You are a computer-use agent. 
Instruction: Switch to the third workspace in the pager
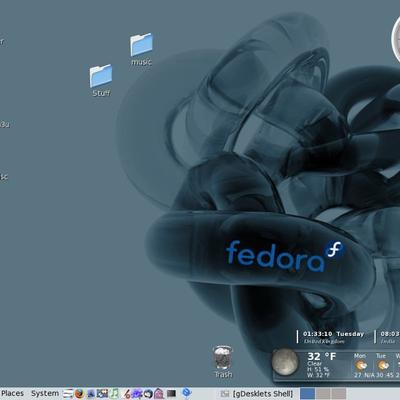339,394
